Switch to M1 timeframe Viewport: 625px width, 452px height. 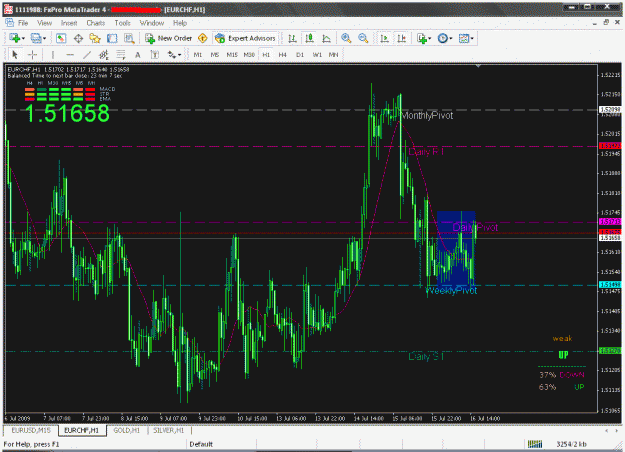click(x=198, y=55)
